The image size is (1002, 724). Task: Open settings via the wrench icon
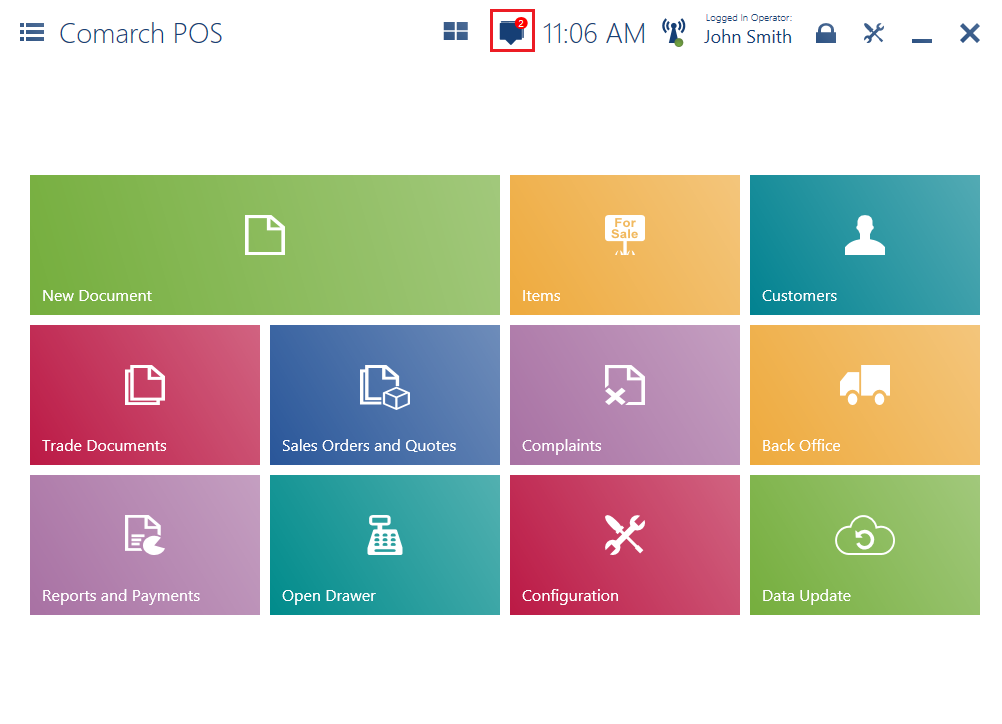tap(873, 32)
